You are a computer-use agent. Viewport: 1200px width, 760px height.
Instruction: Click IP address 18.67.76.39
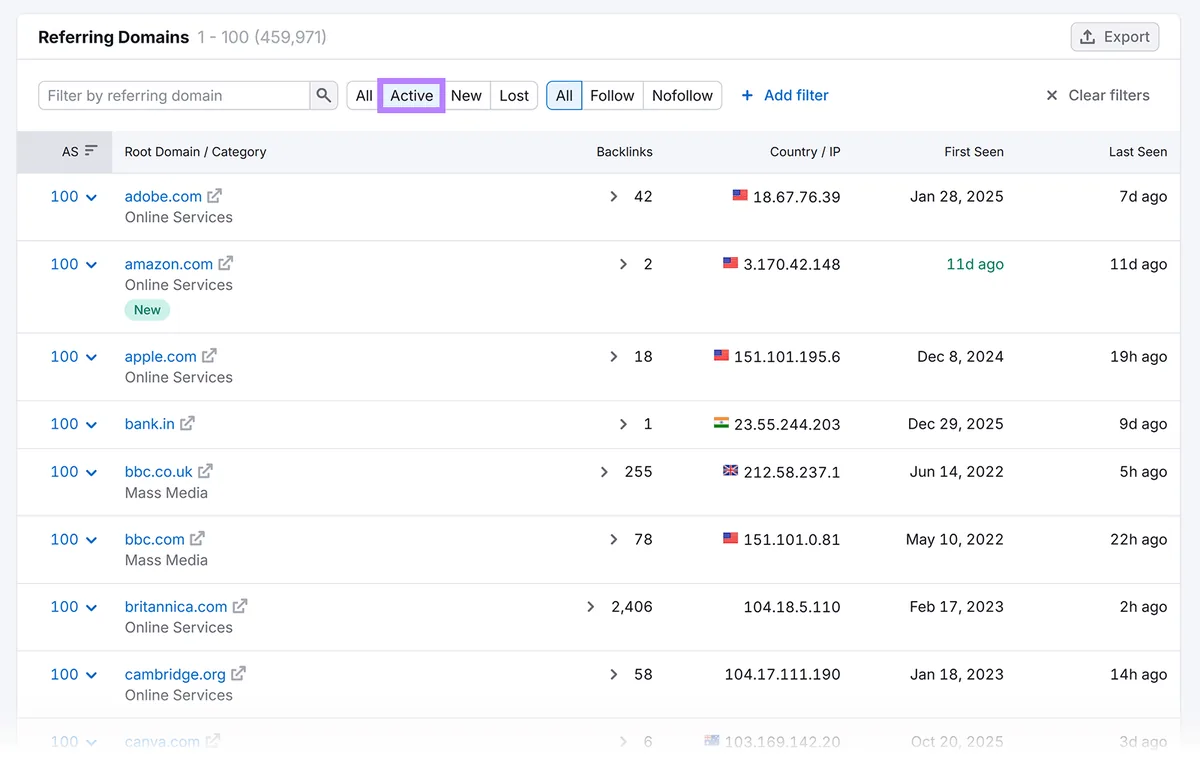pos(796,197)
